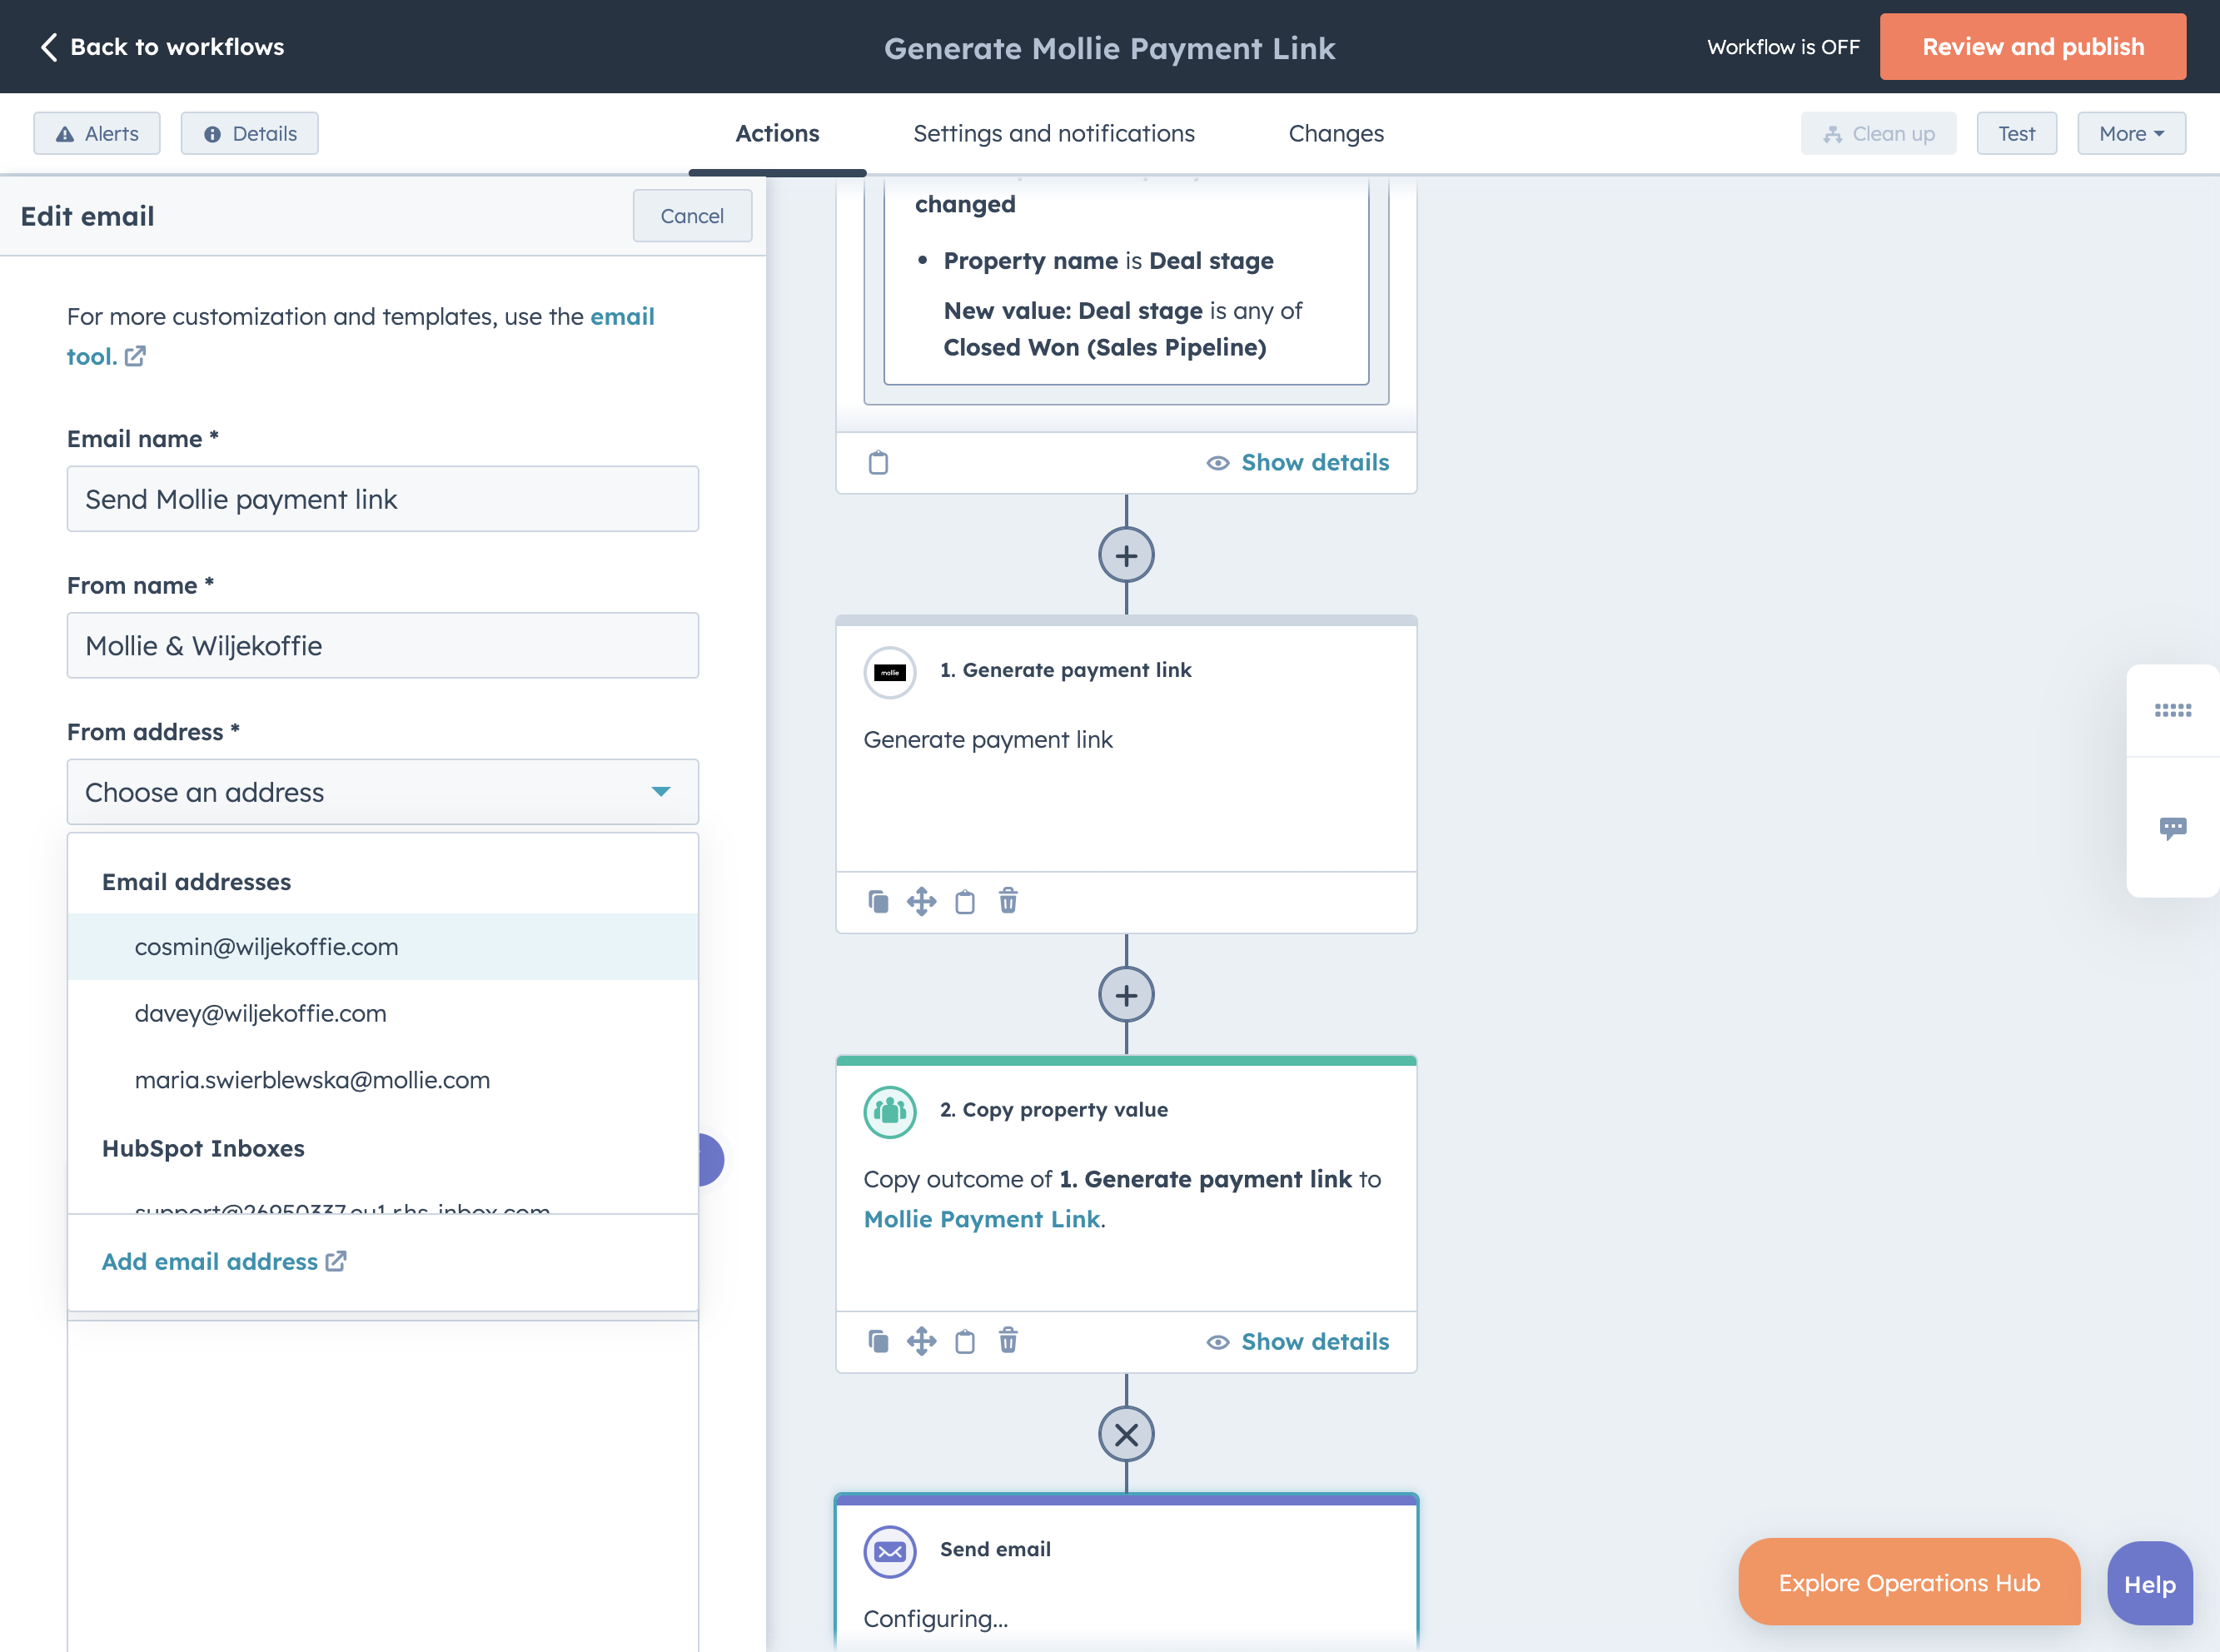This screenshot has height=1652, width=2220.
Task: Click the Email name input field
Action: (383, 499)
